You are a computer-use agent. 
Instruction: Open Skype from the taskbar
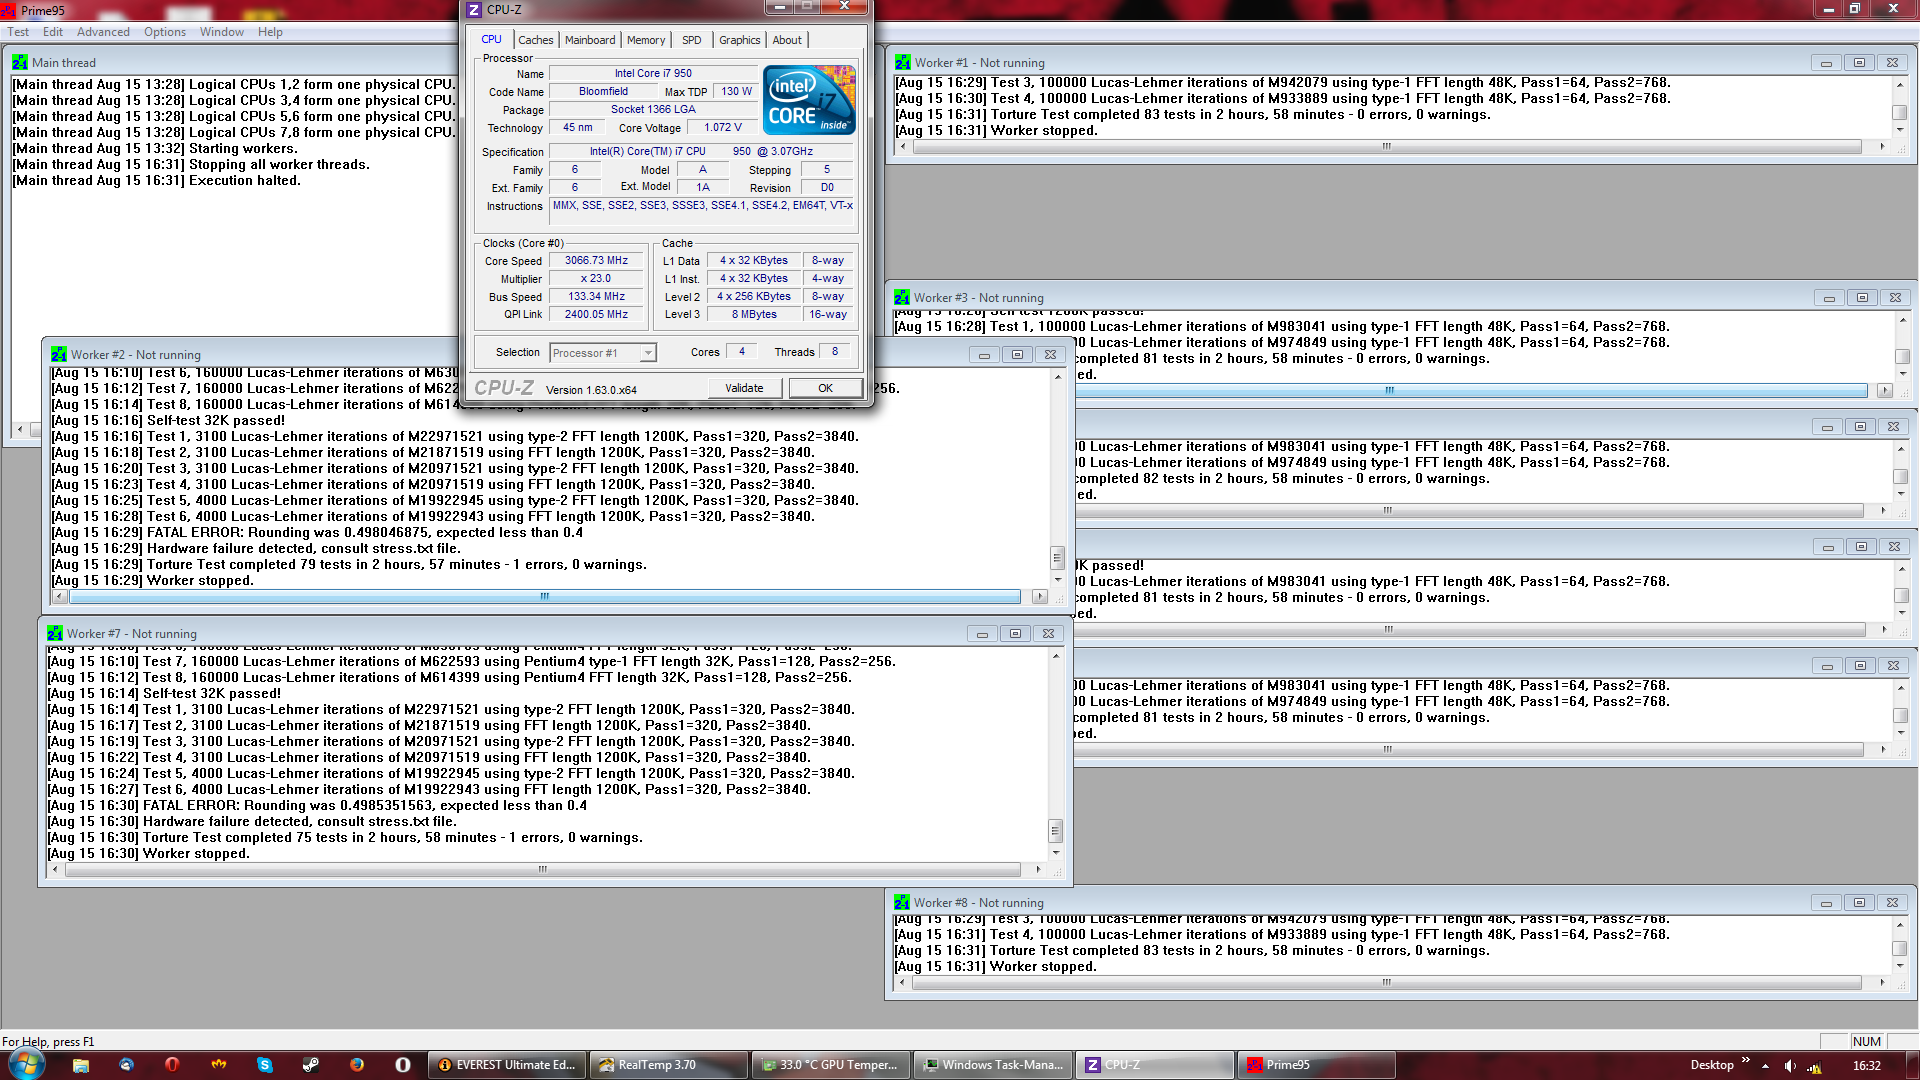click(265, 1066)
